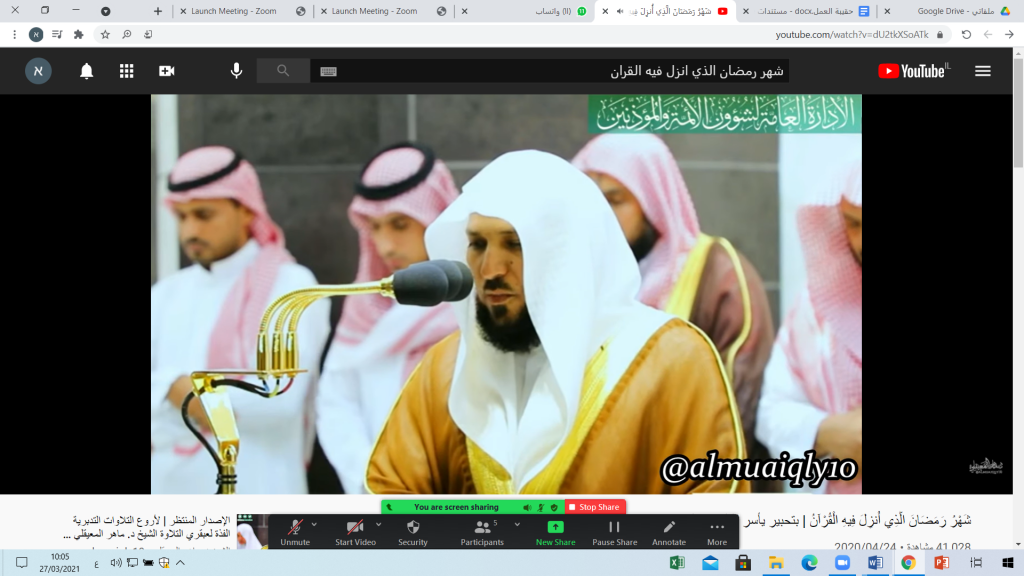This screenshot has width=1024, height=576.
Task: Start voice search with the microphone icon
Action: [x=236, y=70]
